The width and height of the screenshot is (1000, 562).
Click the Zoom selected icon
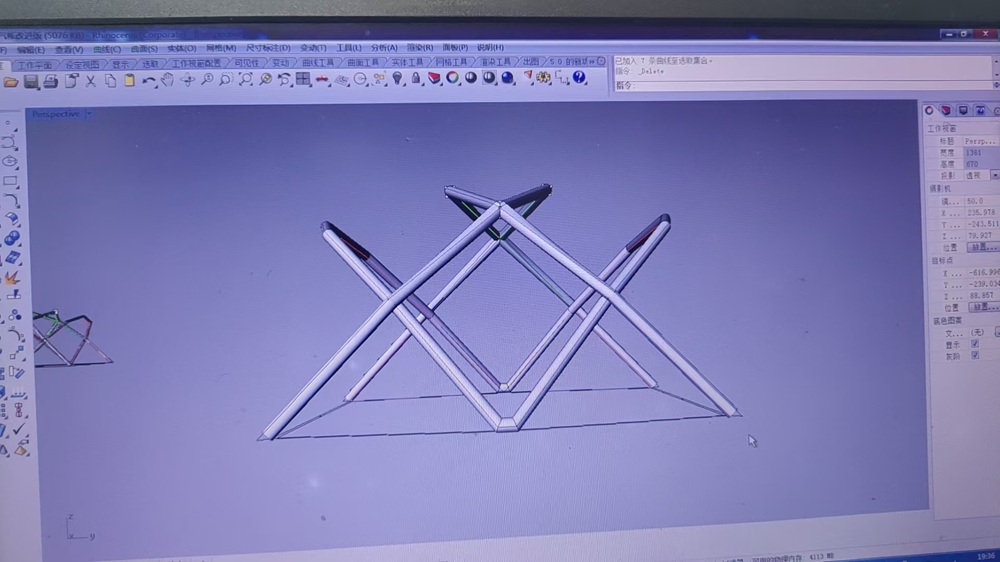[265, 79]
